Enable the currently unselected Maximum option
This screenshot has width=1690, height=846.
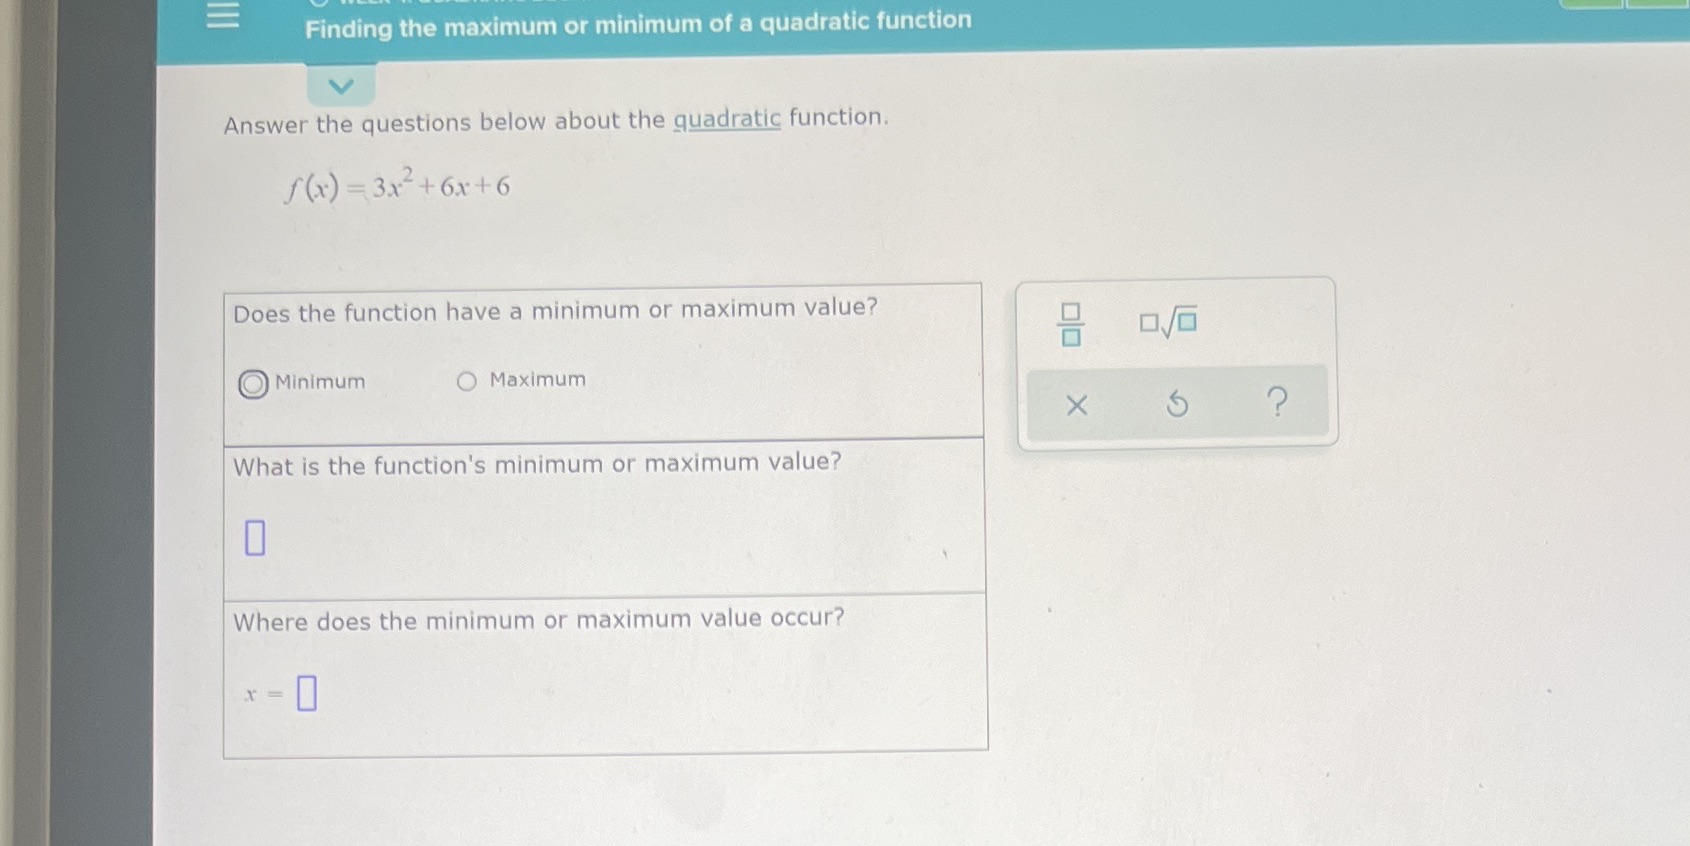[466, 380]
